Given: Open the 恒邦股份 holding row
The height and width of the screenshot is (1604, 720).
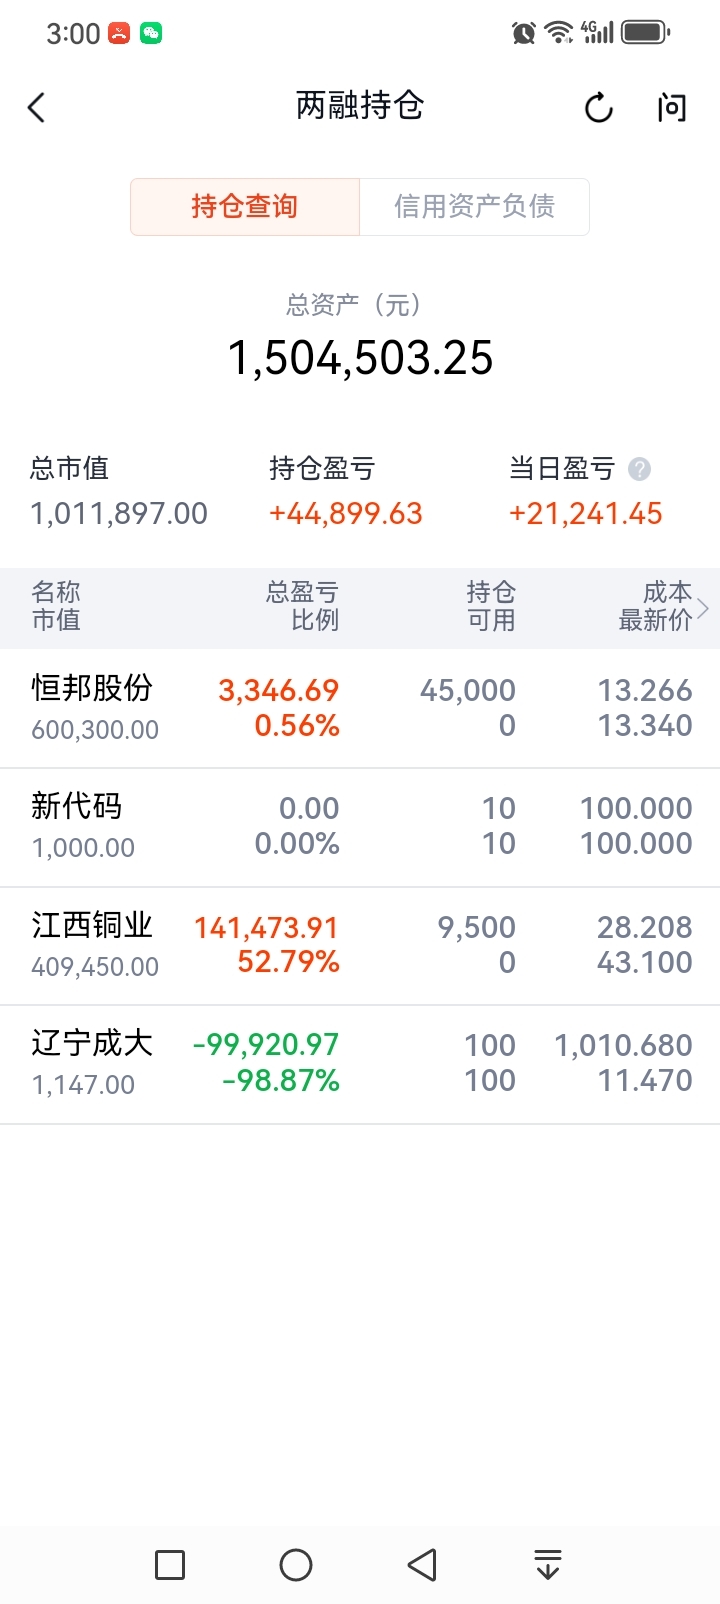Looking at the screenshot, I should point(360,708).
